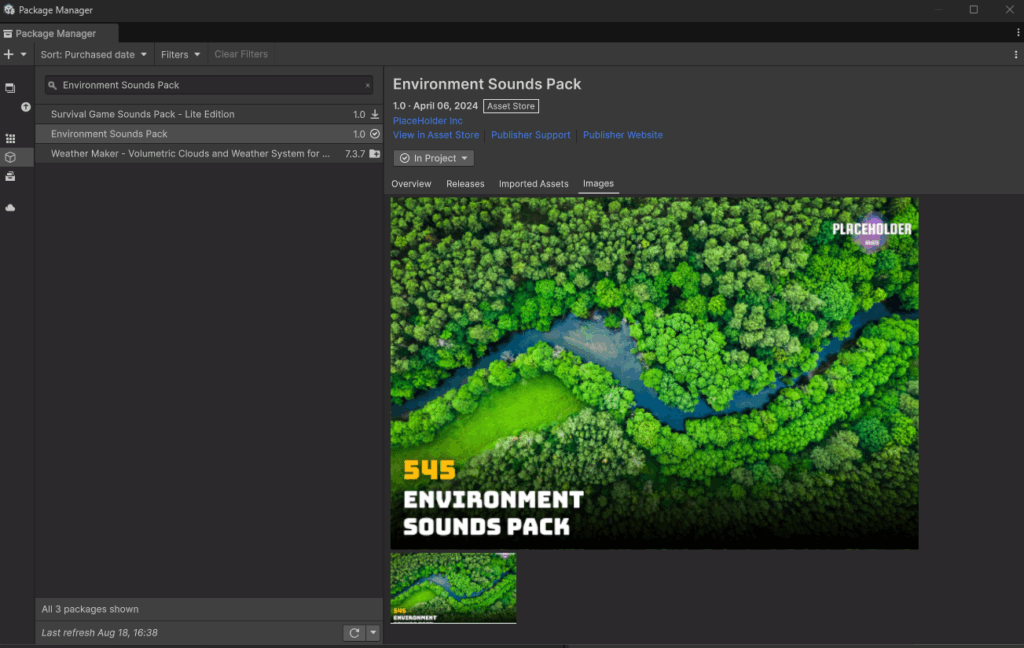Select the small preview thumbnail below the image

(x=453, y=588)
